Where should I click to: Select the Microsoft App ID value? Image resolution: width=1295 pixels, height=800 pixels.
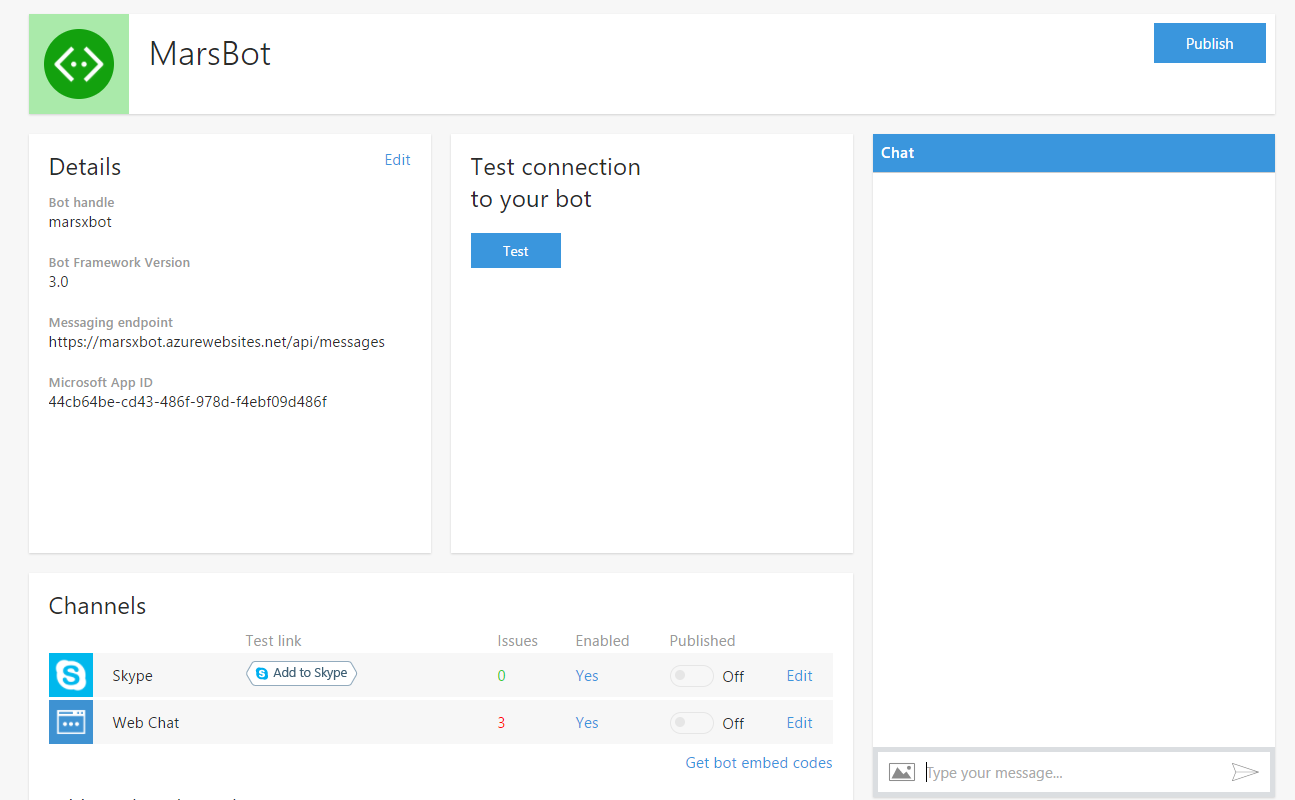point(188,402)
